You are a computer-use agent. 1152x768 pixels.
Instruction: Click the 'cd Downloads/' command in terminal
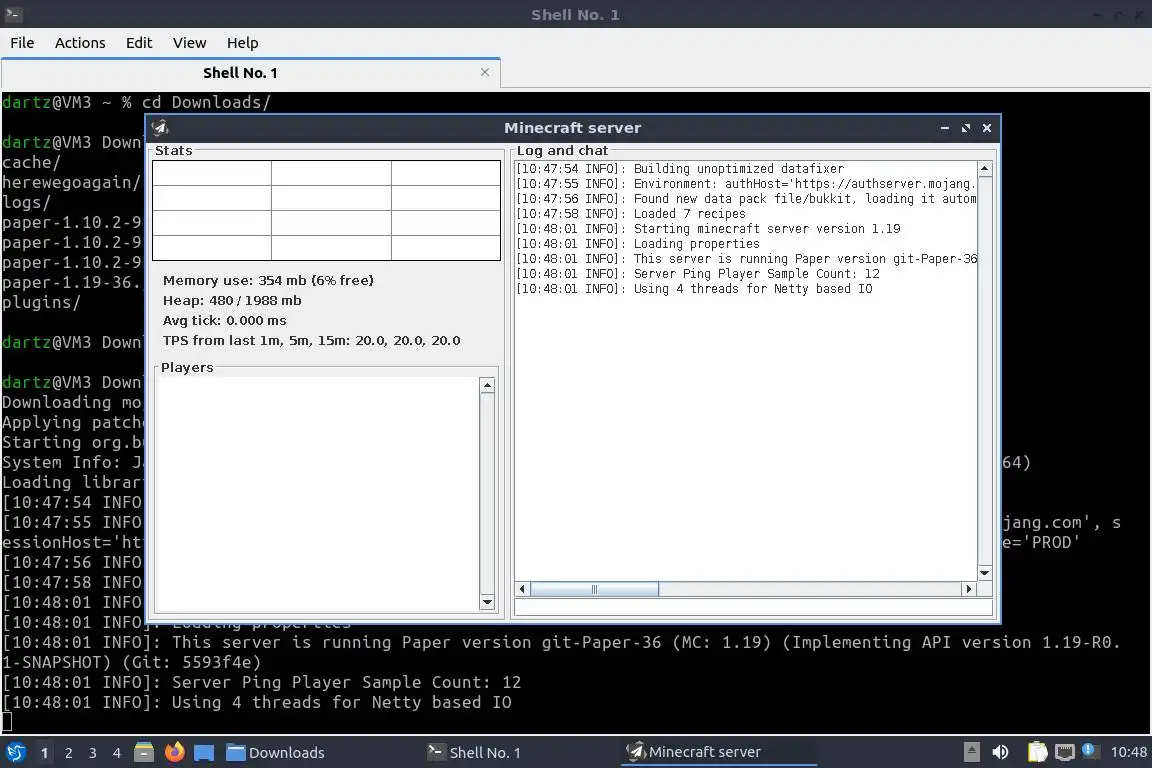pos(206,102)
